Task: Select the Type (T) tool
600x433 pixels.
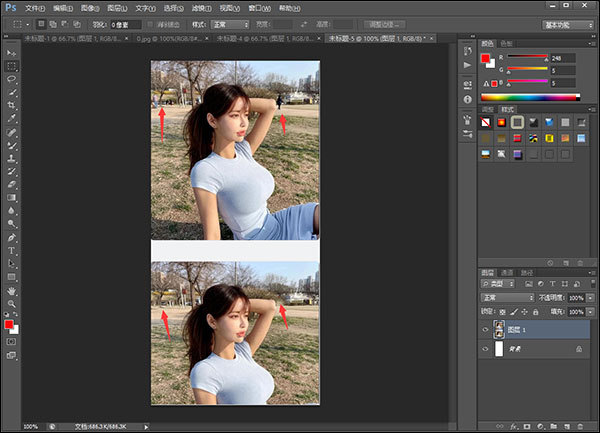Action: [12, 250]
